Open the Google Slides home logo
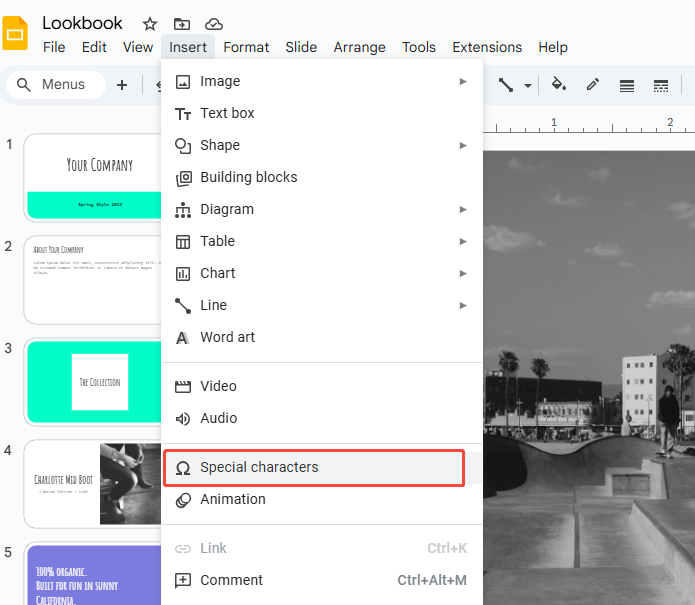Screen dimensions: 695x605 [16, 34]
